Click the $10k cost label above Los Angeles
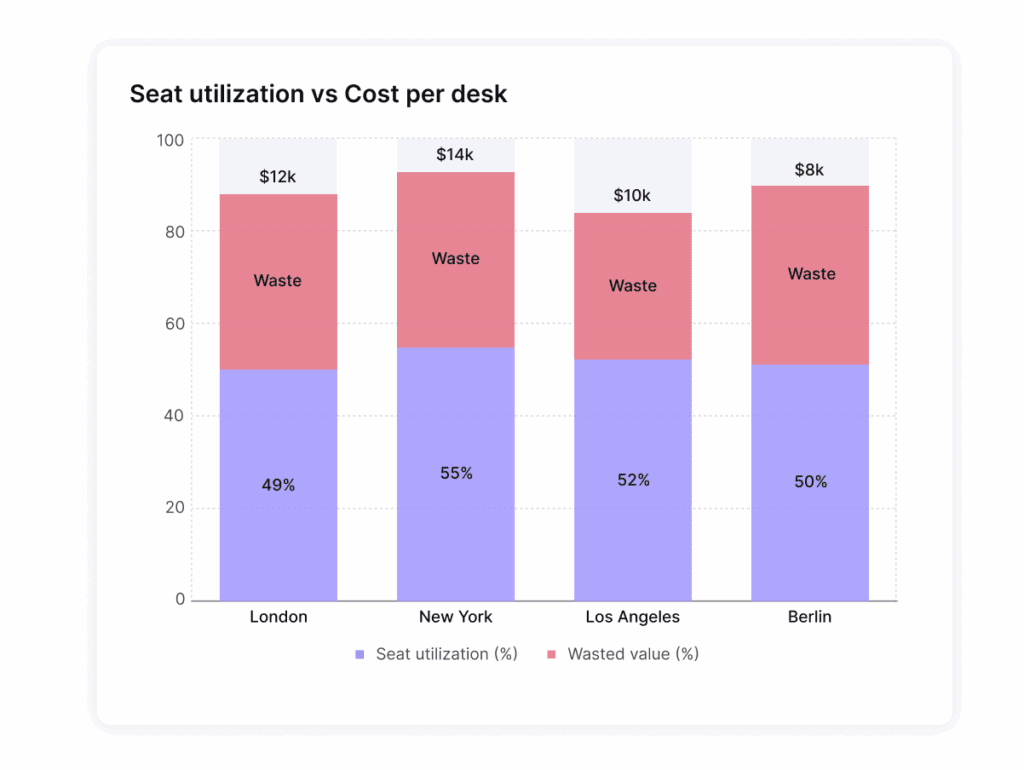Image resolution: width=1024 pixels, height=770 pixels. tap(633, 195)
